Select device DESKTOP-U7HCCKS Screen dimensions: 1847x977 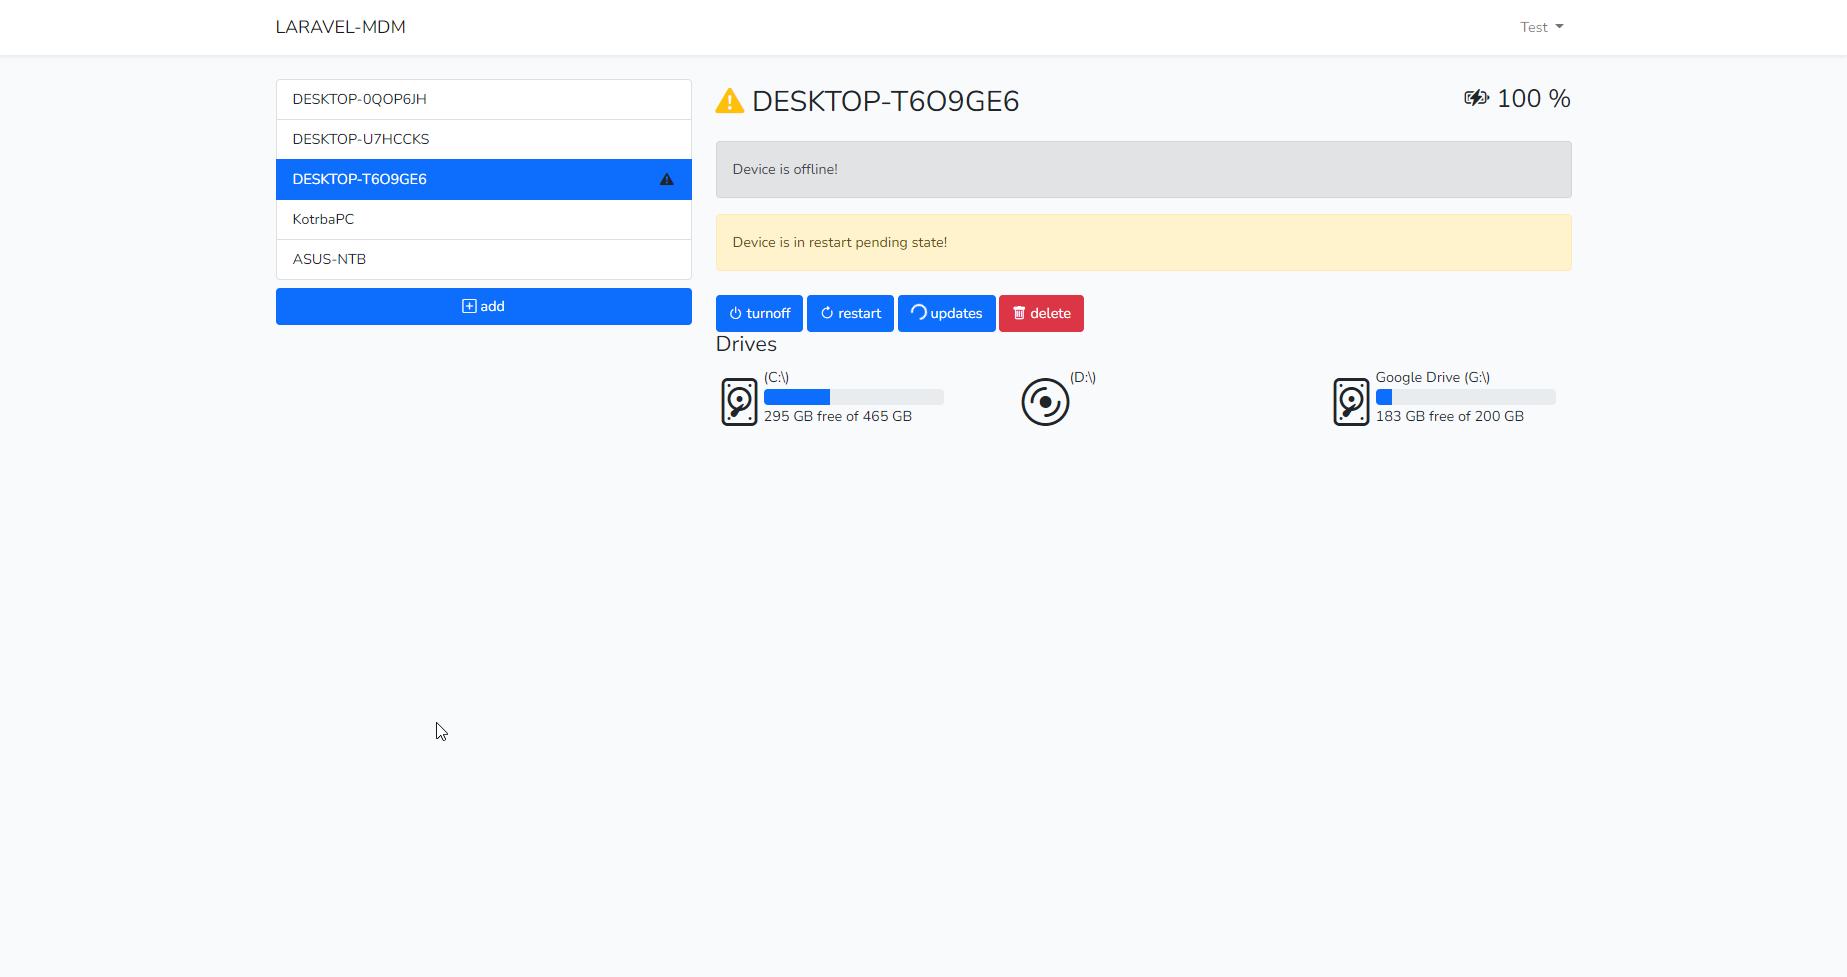[x=484, y=139]
